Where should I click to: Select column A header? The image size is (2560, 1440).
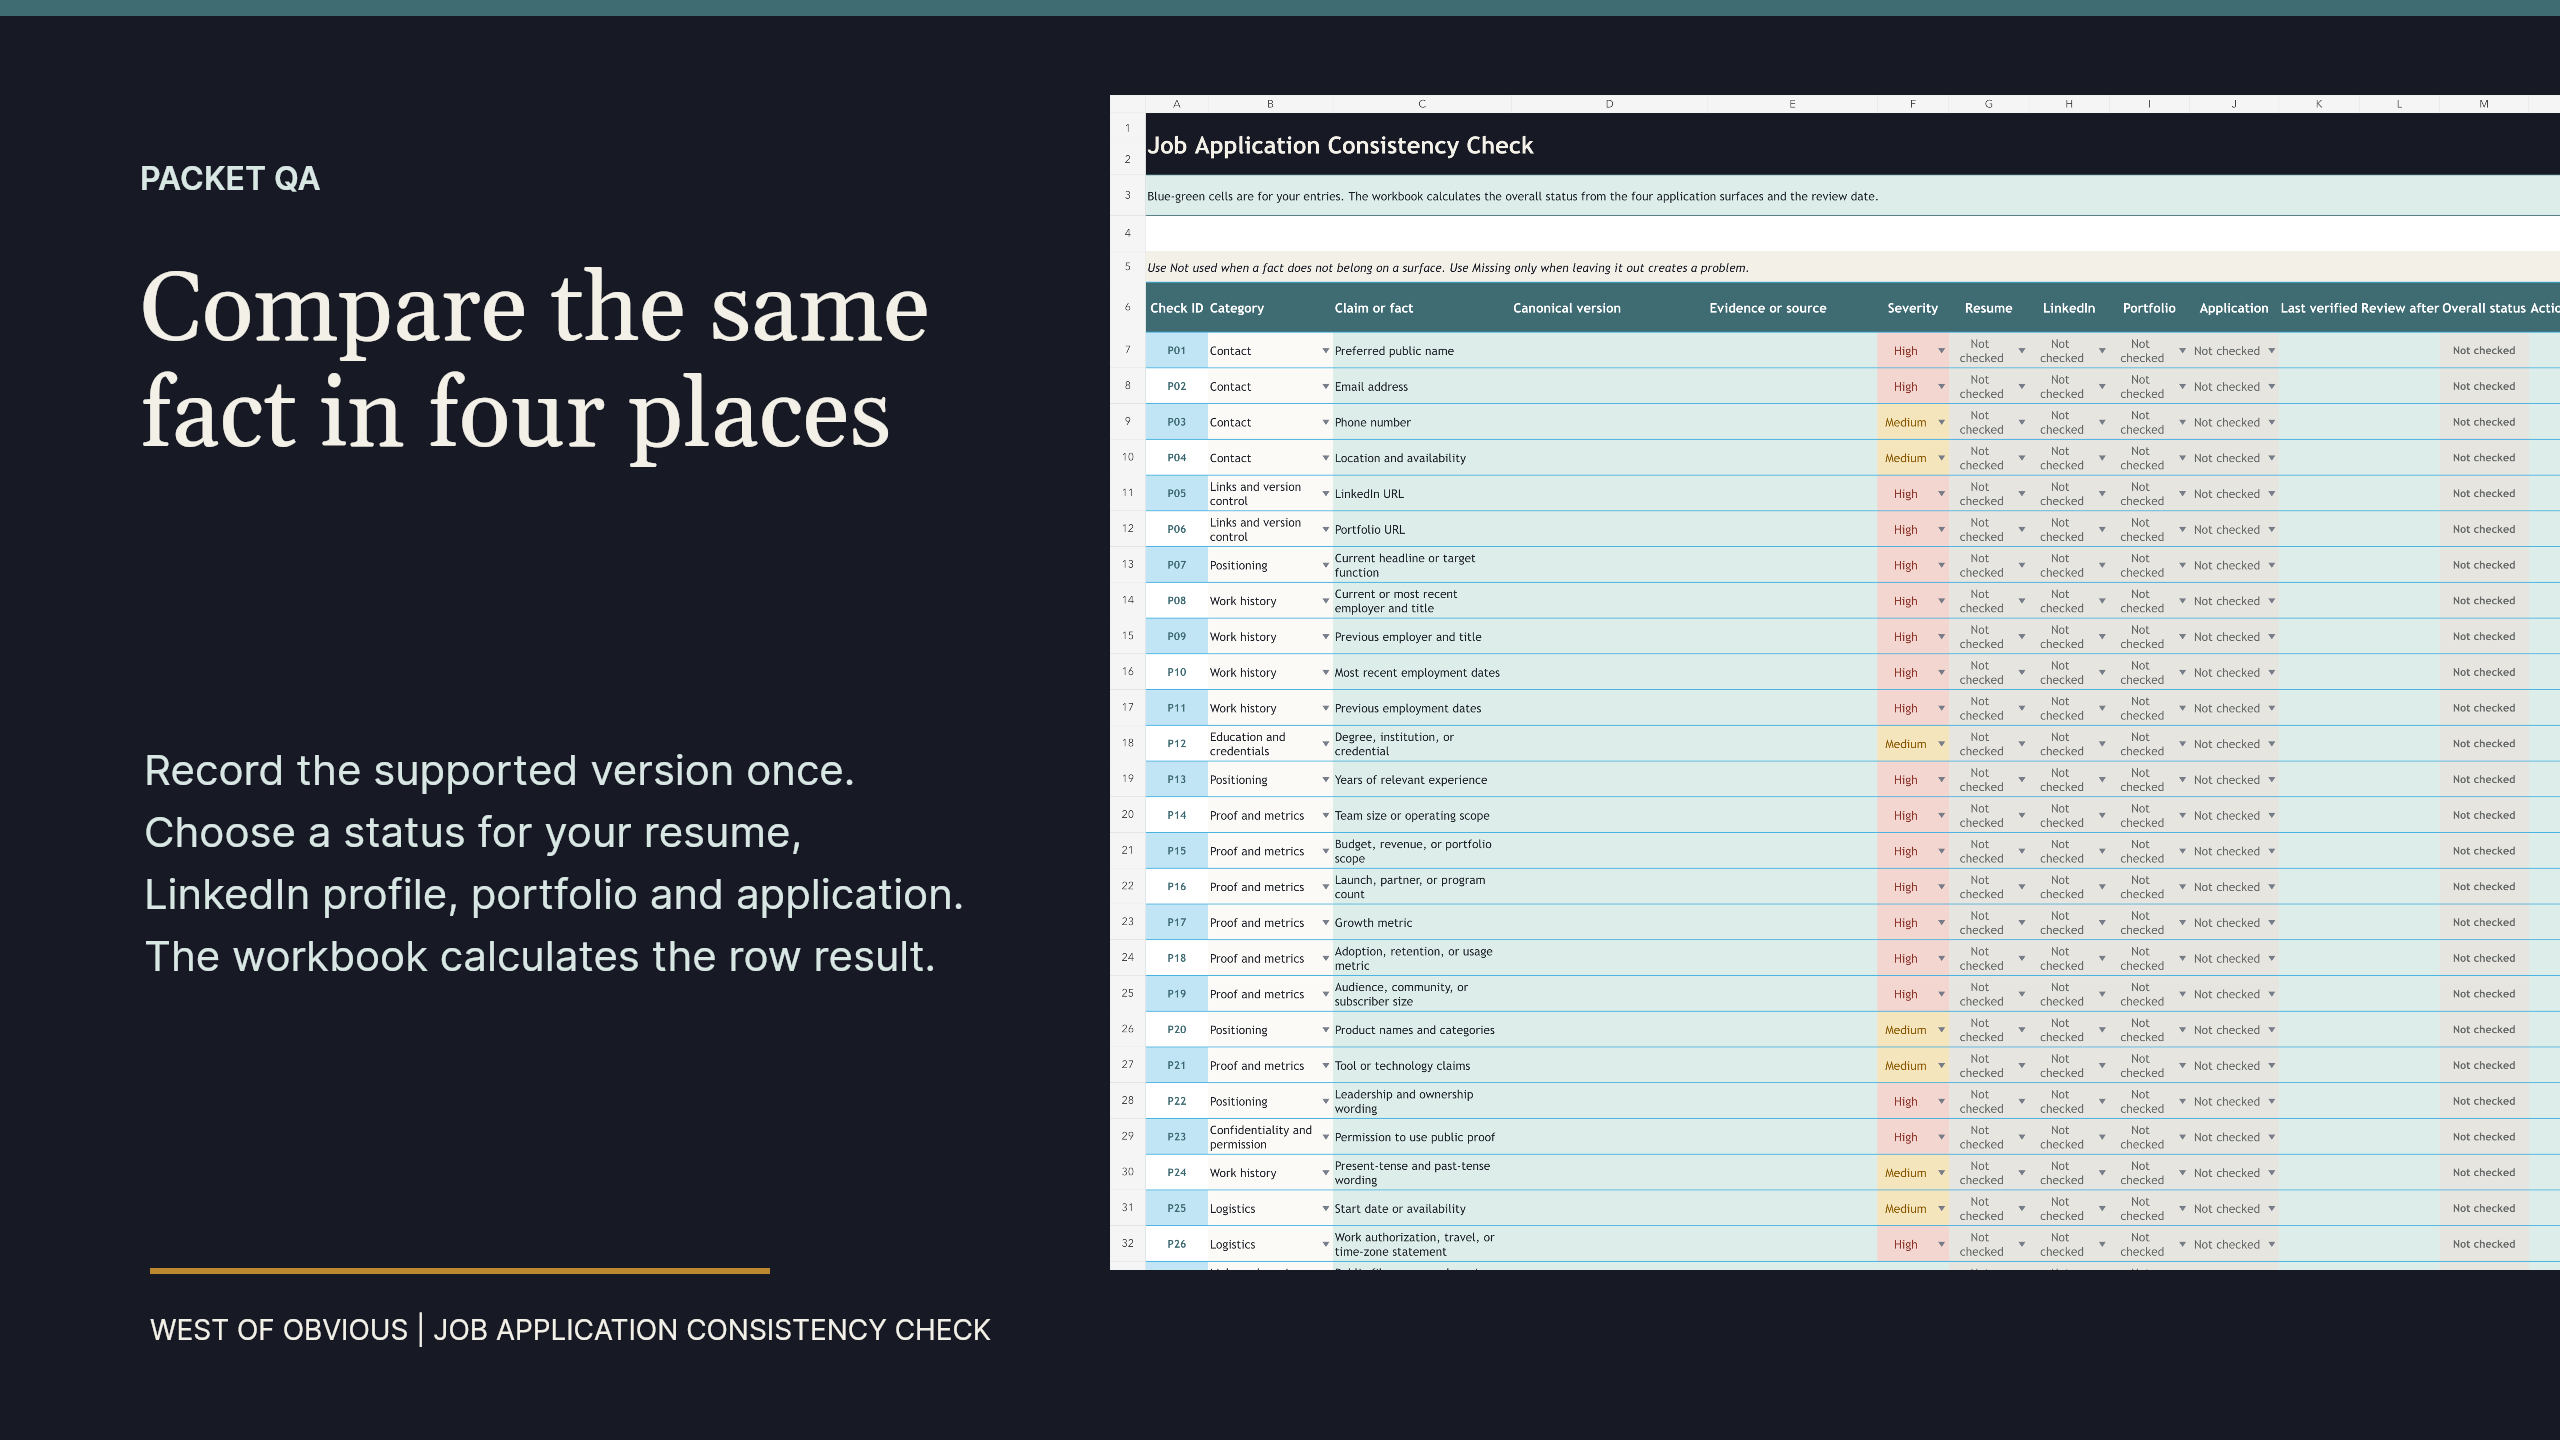(x=1176, y=104)
